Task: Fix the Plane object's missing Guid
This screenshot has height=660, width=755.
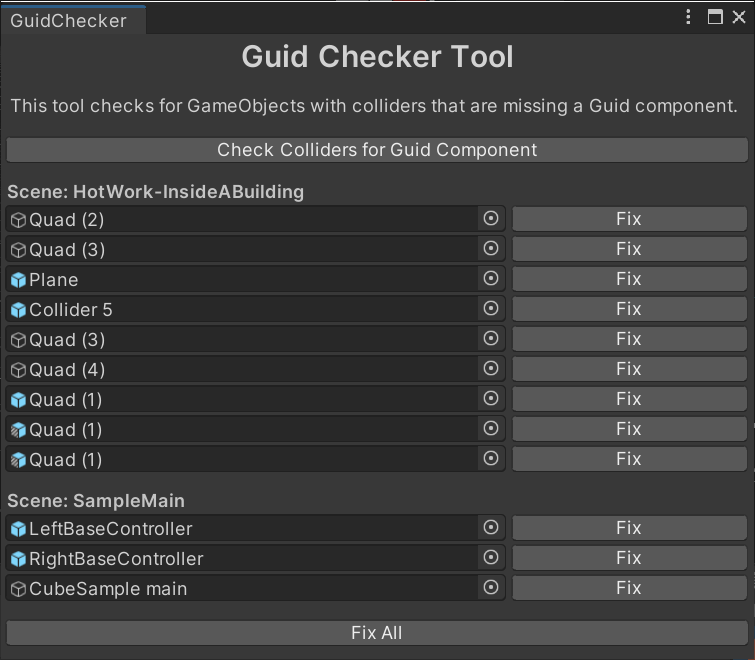Action: pos(628,279)
